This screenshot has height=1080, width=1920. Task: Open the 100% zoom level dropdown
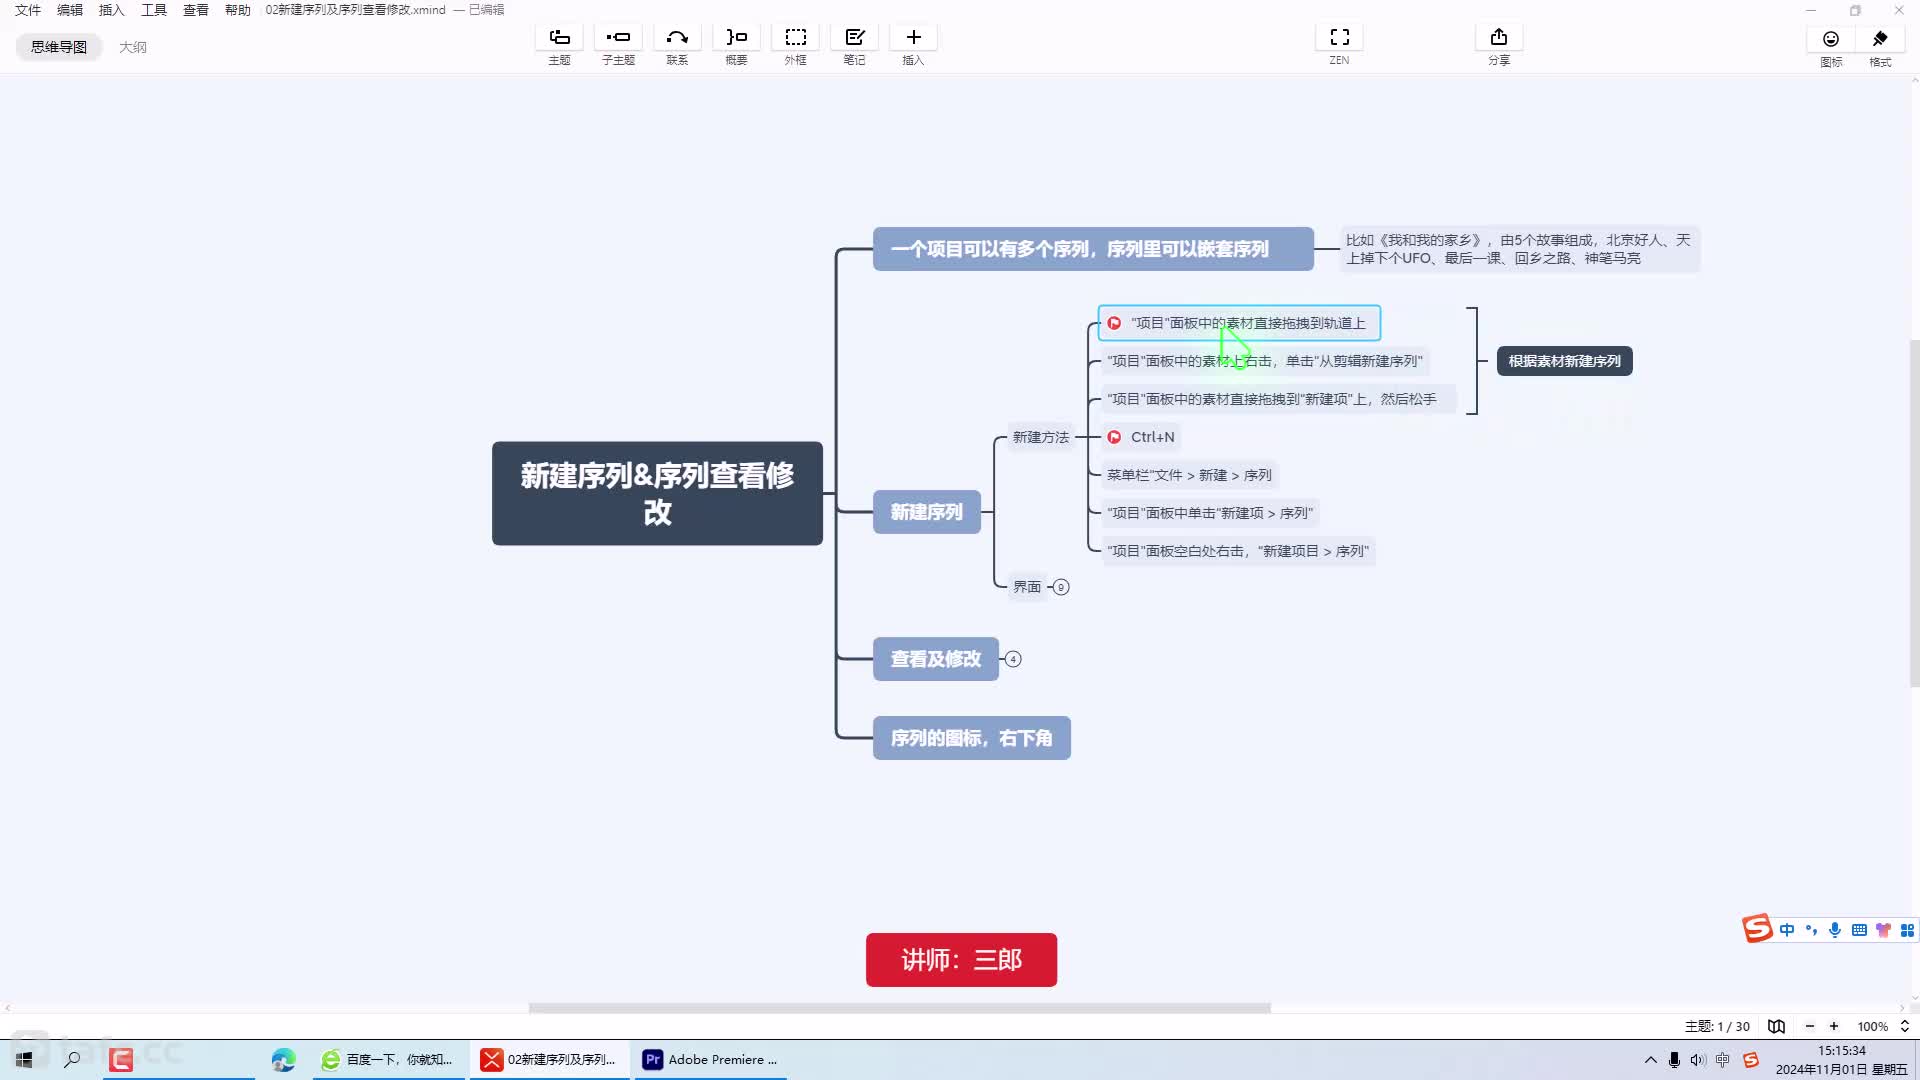tap(1883, 1026)
